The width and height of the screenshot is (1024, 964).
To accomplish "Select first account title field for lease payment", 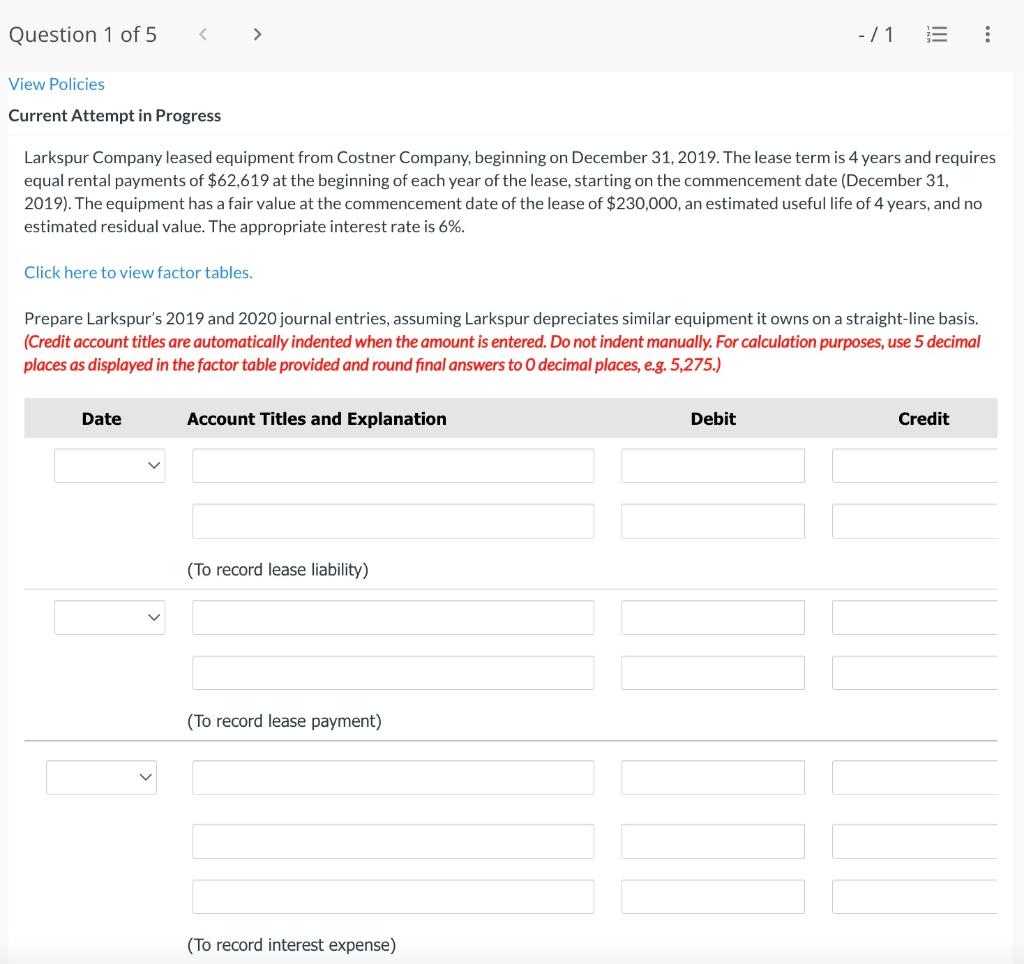I will (x=393, y=617).
